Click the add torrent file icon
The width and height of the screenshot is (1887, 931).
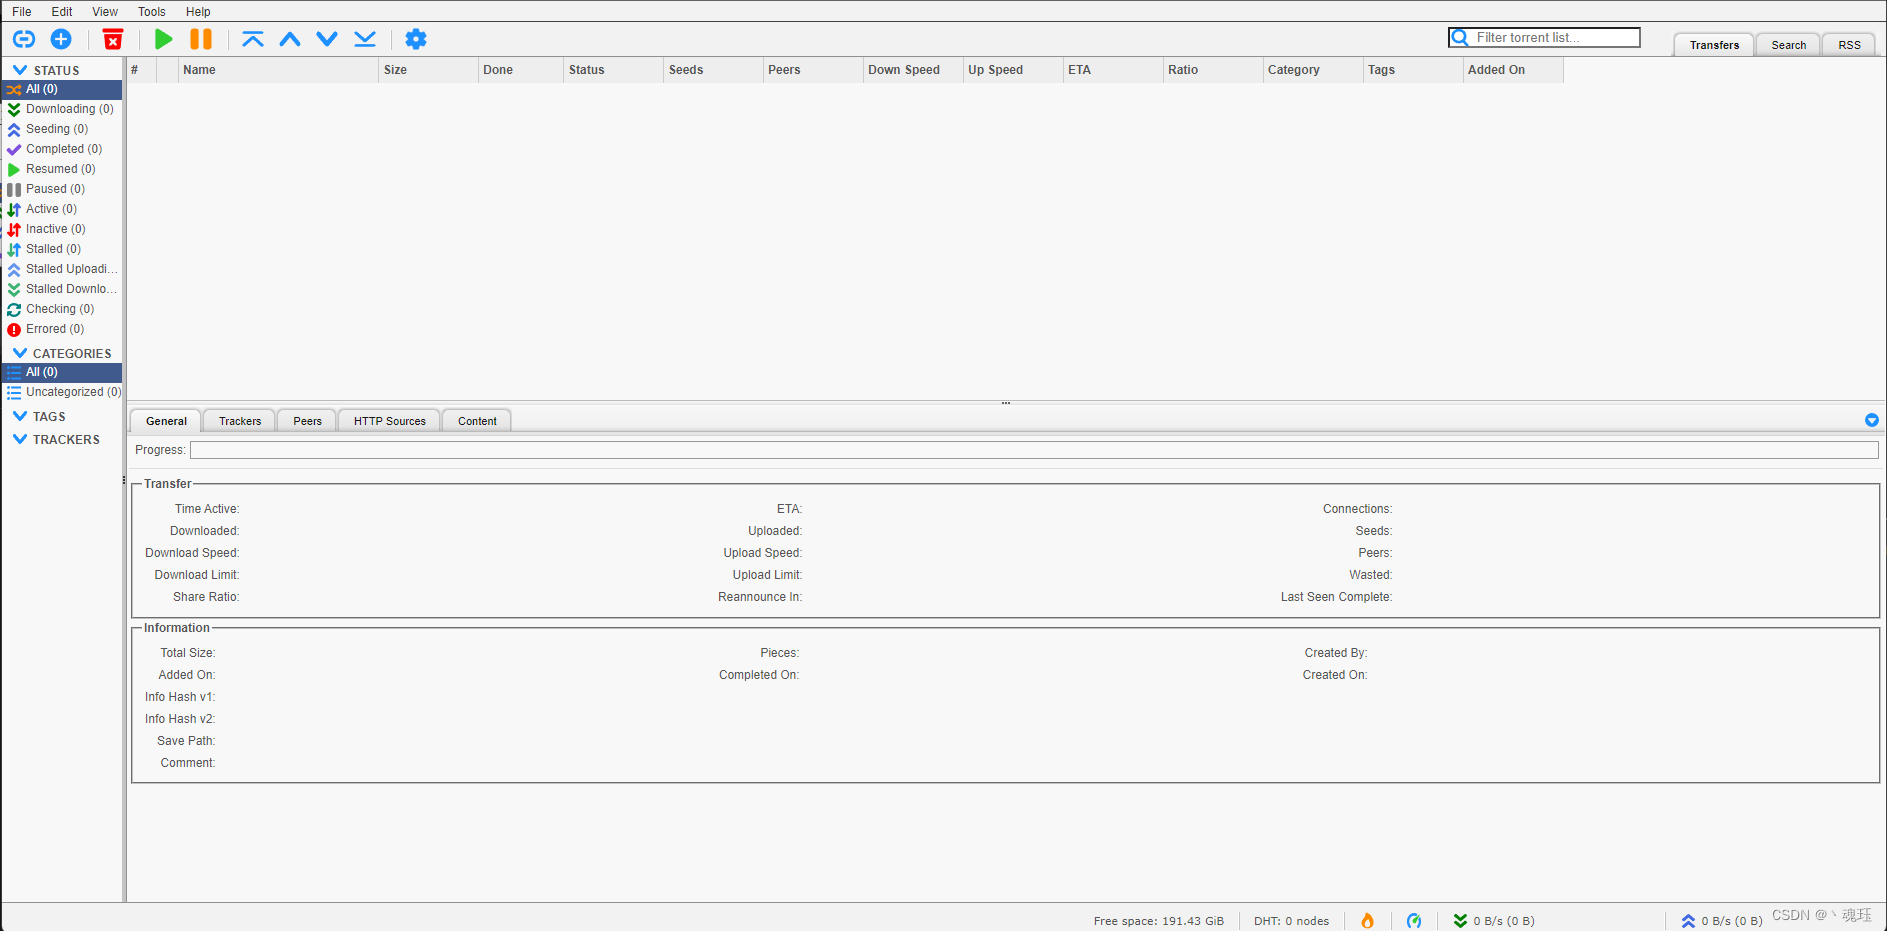coord(61,39)
